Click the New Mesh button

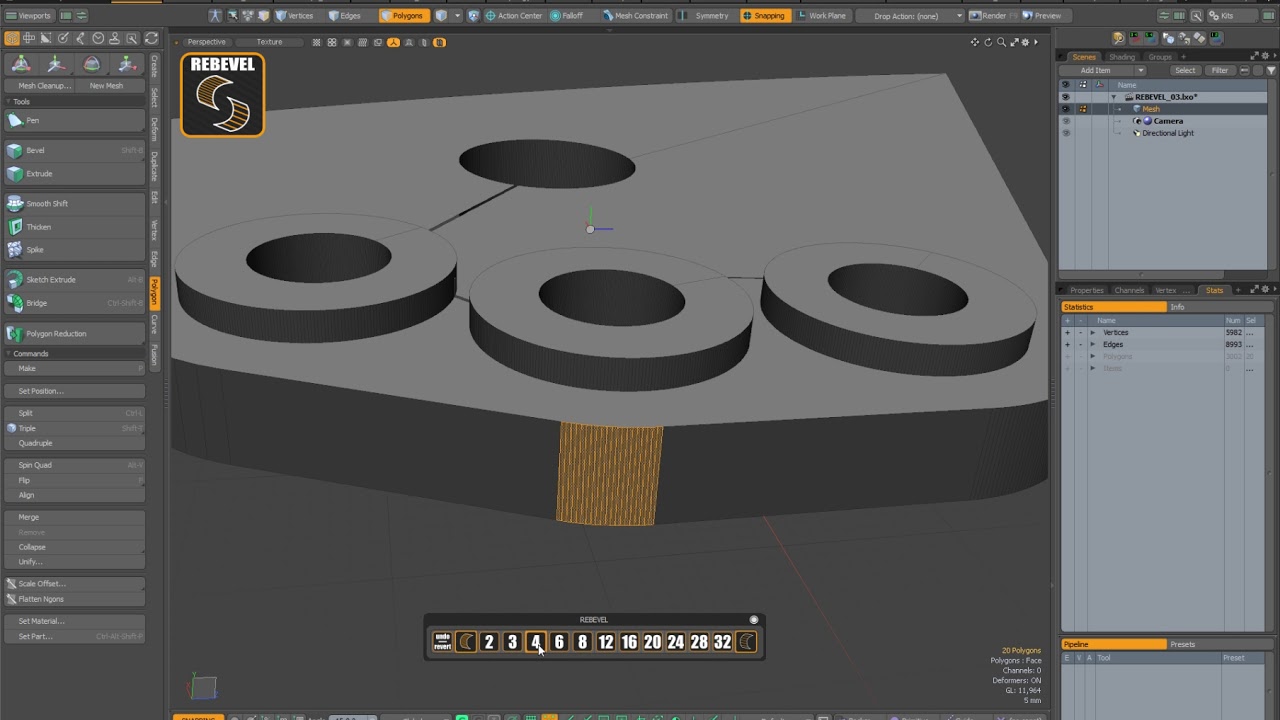tap(106, 86)
